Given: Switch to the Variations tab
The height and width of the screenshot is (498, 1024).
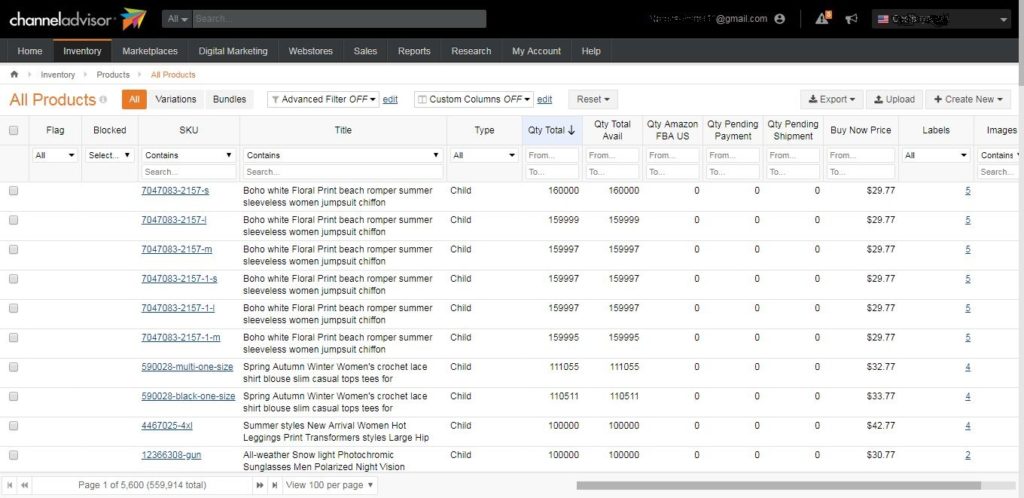Looking at the screenshot, I should pyautogui.click(x=176, y=100).
